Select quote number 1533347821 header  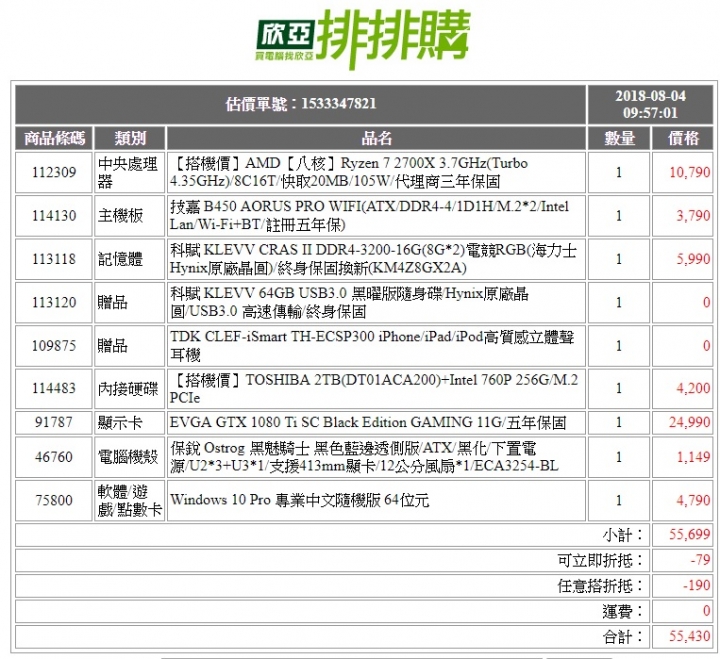click(301, 104)
